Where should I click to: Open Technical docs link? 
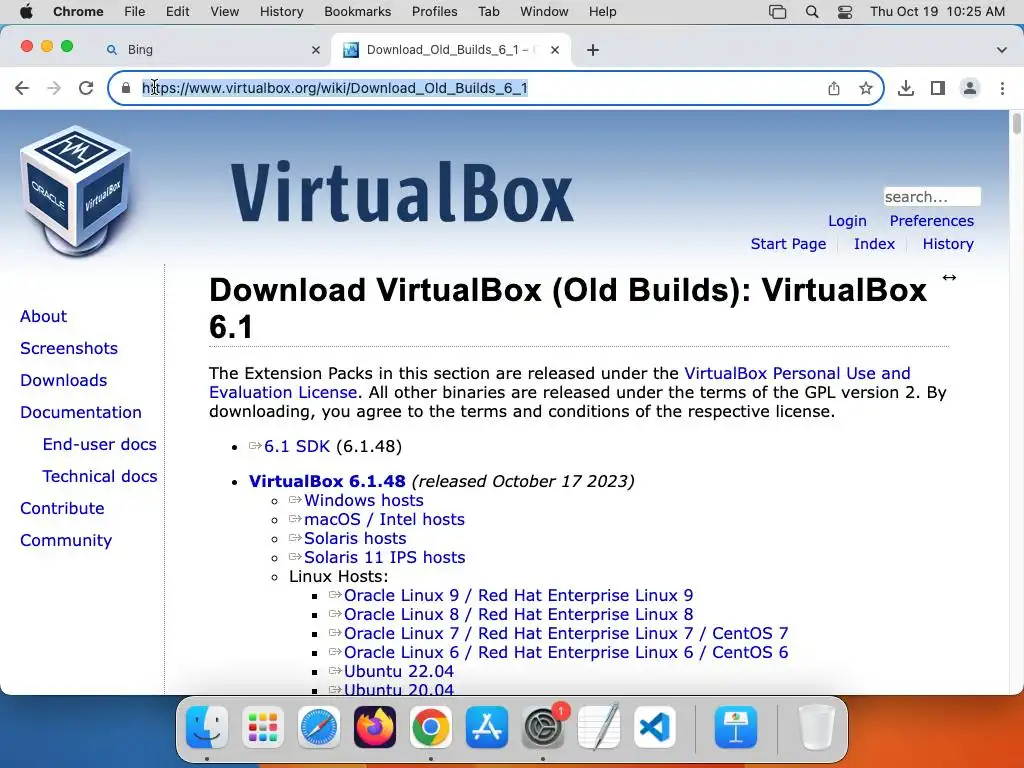100,476
